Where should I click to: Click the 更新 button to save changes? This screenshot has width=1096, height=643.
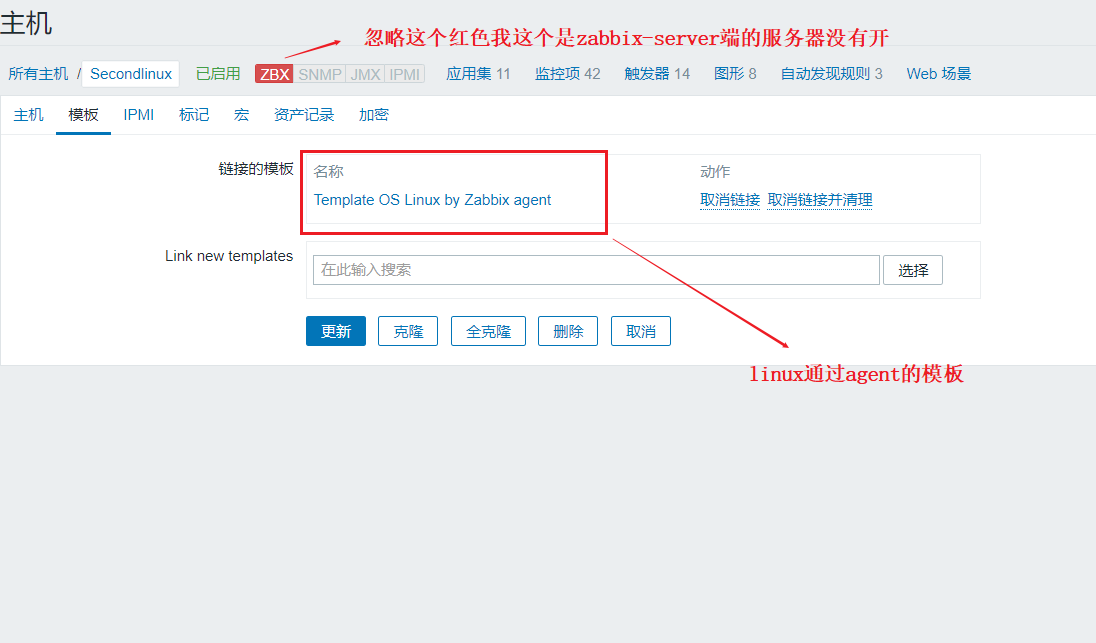click(x=335, y=330)
